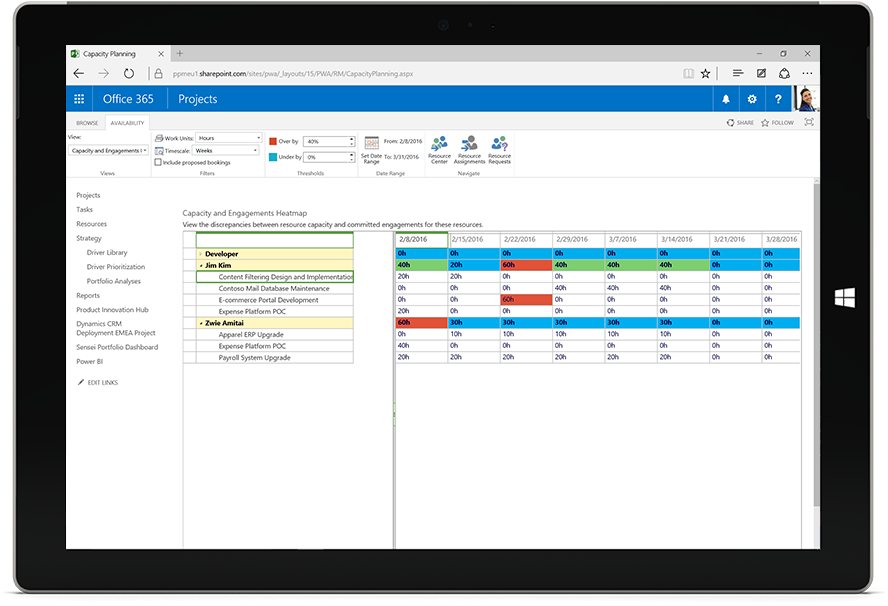Screen dimensions: 888x606
Task: Select Content Filtering Design and Implementation row
Action: tap(275, 277)
